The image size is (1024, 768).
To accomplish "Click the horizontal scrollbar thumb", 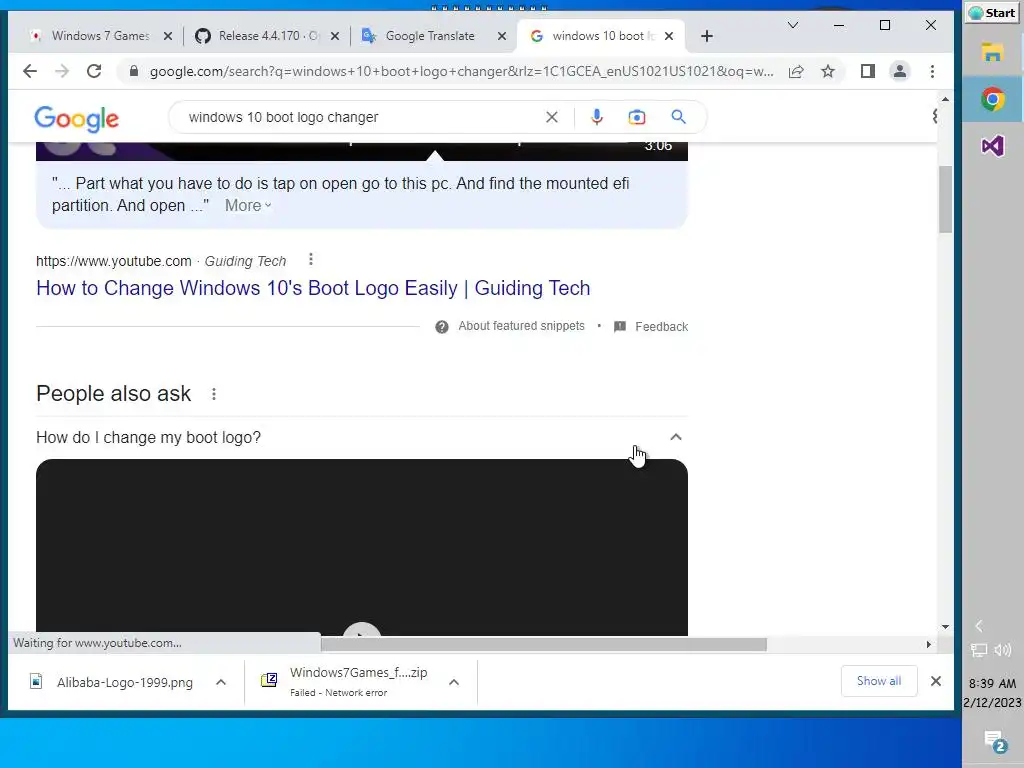I will click(543, 645).
